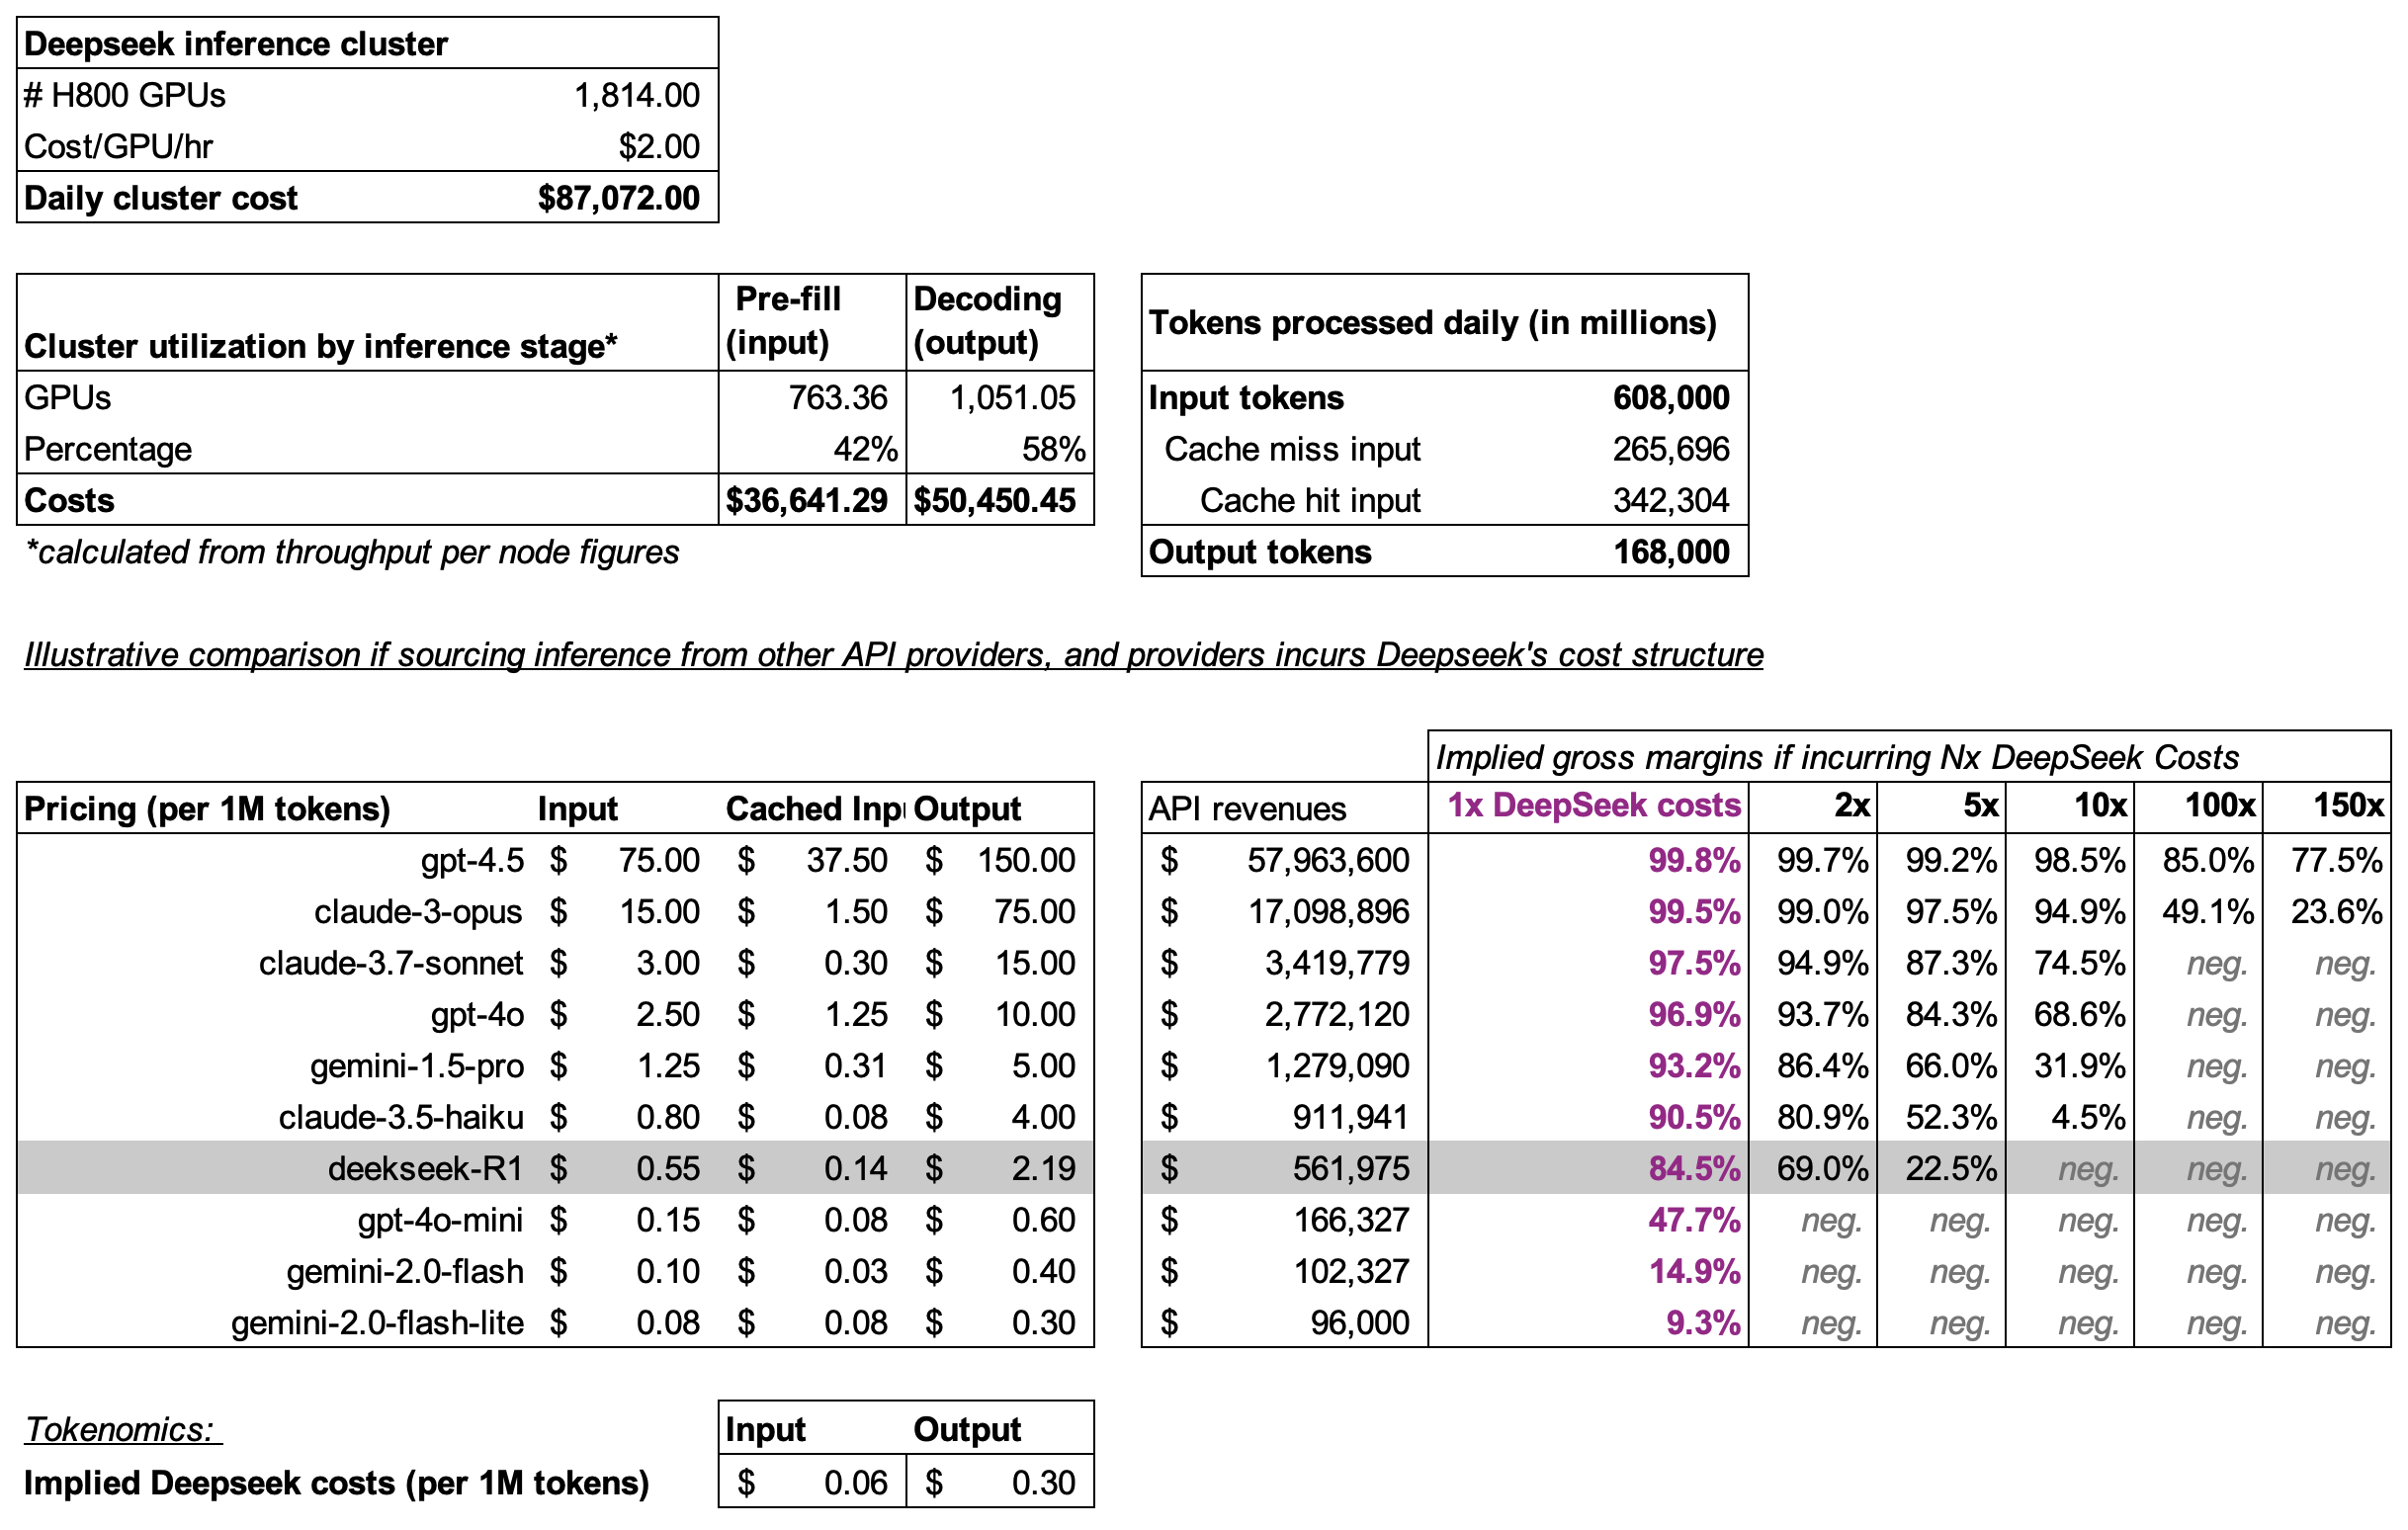The image size is (2408, 1530).
Task: Click the throughput per node footnote
Action: (x=352, y=552)
